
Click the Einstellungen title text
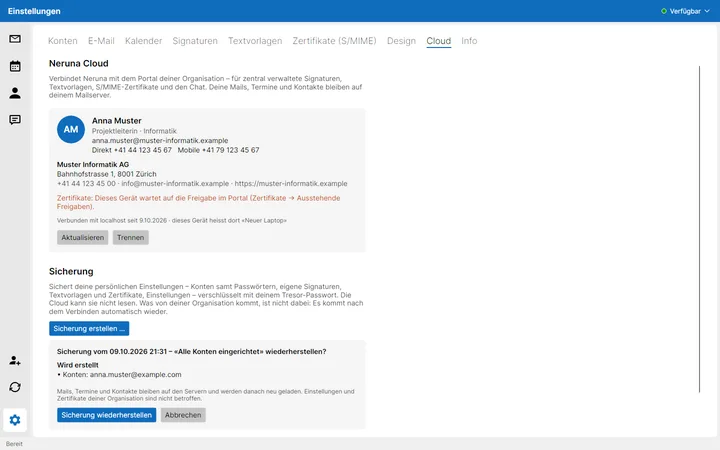click(34, 11)
